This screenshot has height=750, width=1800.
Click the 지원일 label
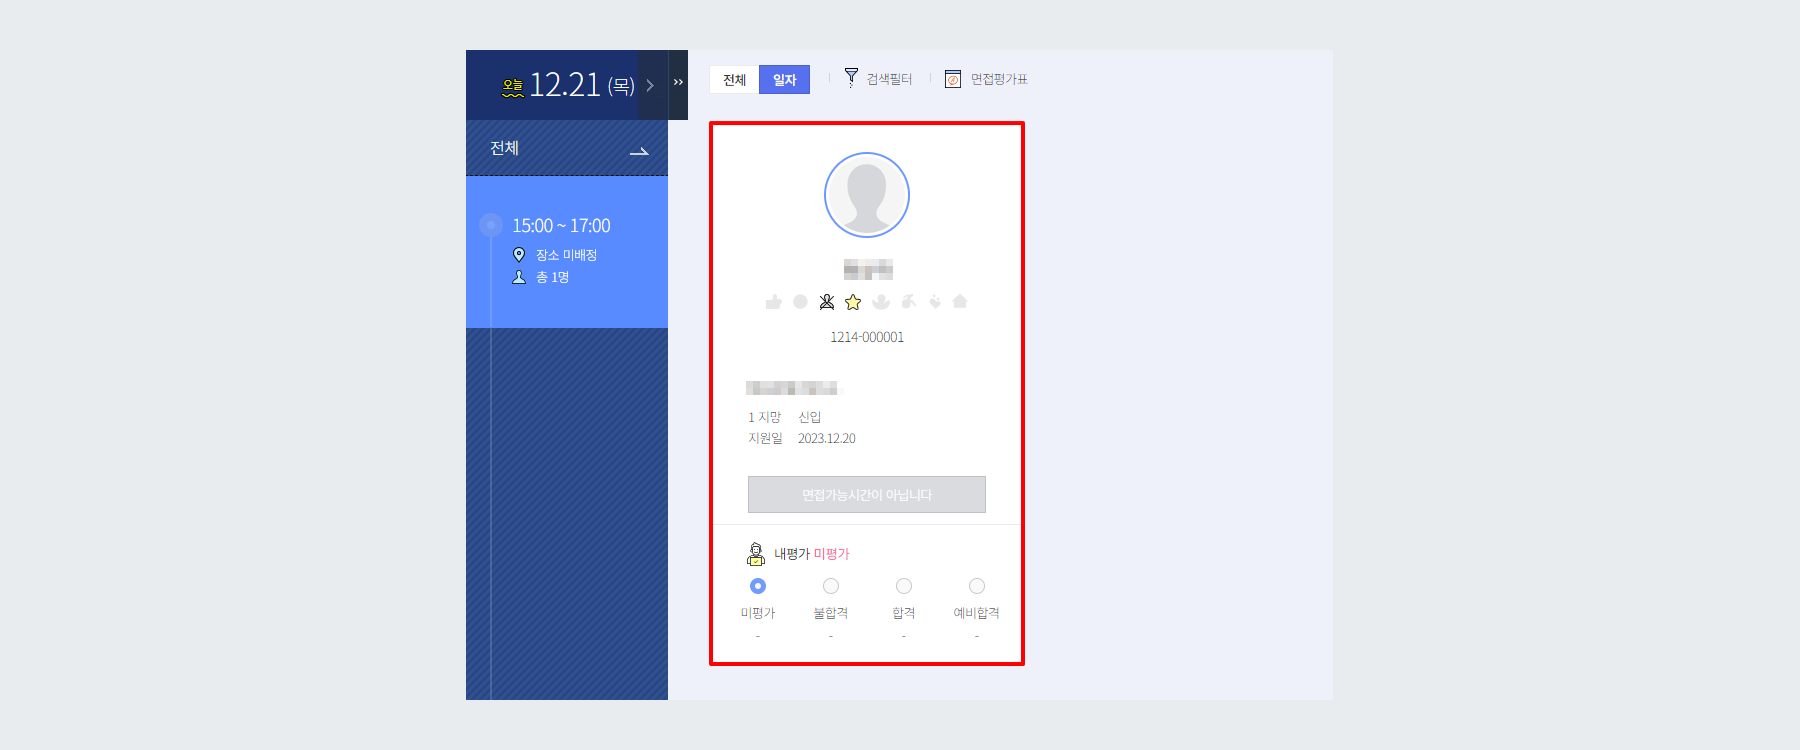[765, 439]
